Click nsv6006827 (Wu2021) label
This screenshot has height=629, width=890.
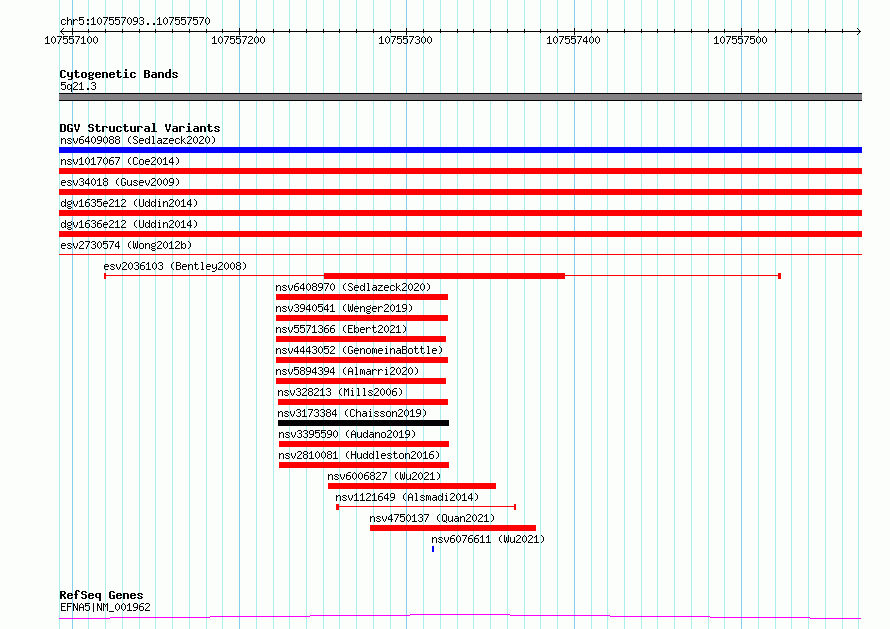point(384,476)
